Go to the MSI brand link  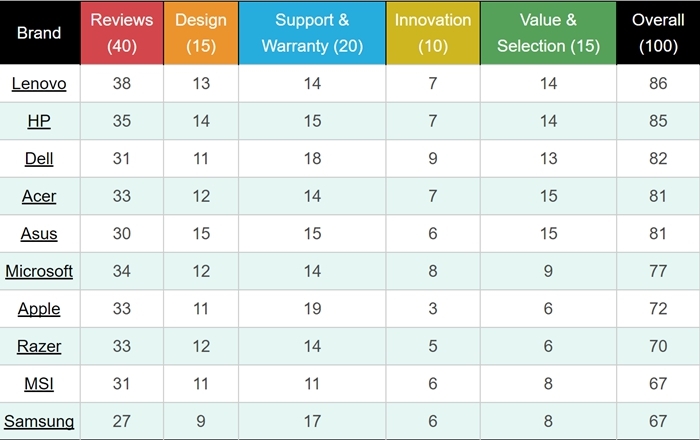(x=39, y=384)
